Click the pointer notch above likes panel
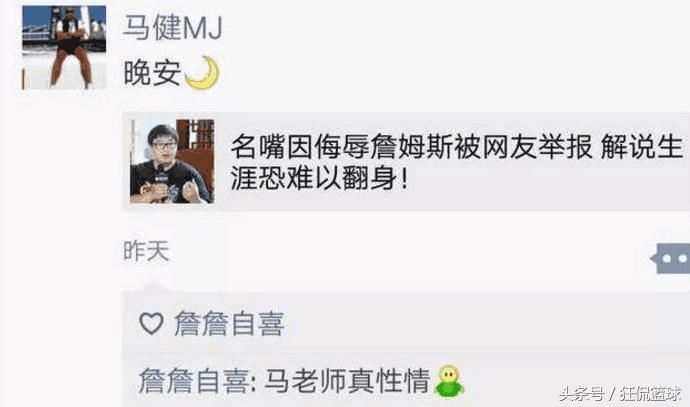This screenshot has width=690, height=407. pyautogui.click(x=150, y=285)
